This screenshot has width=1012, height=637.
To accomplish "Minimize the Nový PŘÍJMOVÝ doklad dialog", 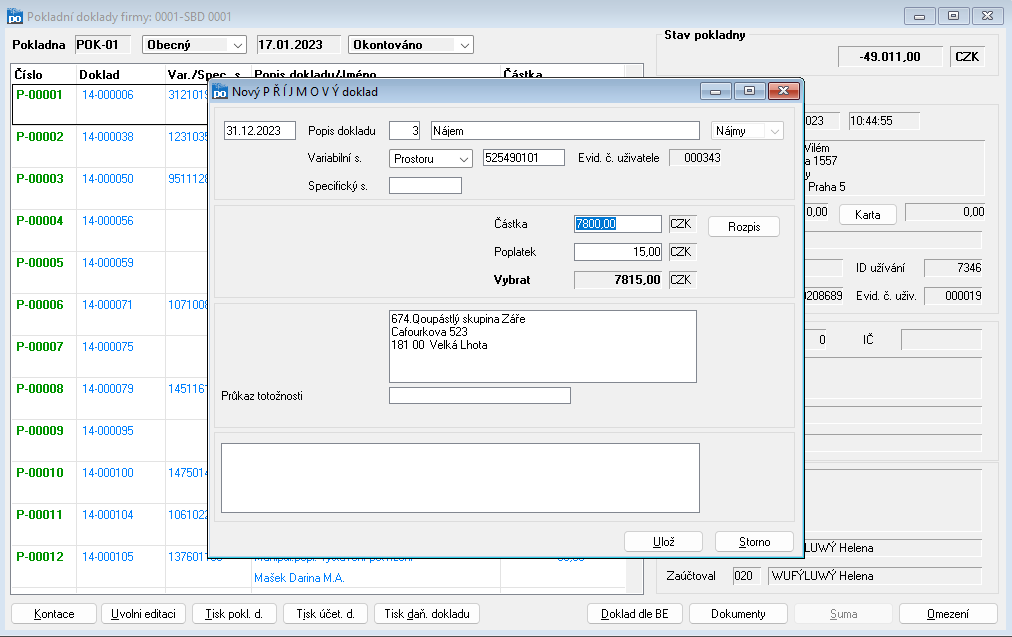I will 716,91.
